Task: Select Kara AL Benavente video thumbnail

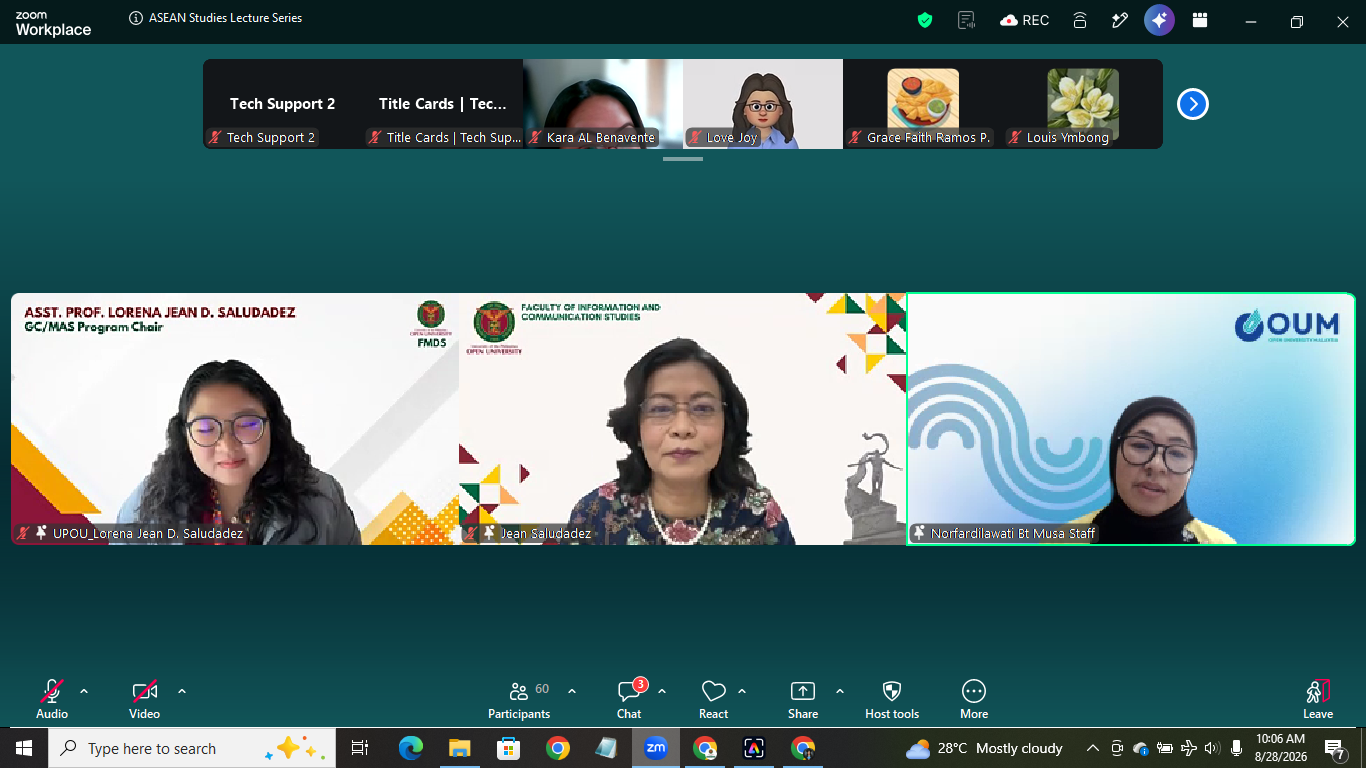Action: [x=603, y=104]
